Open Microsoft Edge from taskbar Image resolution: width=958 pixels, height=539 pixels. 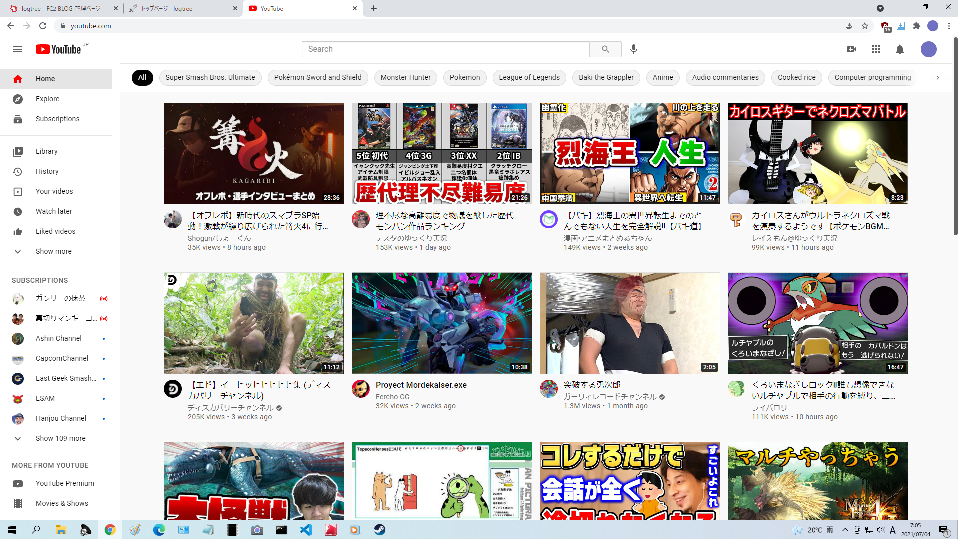(159, 530)
